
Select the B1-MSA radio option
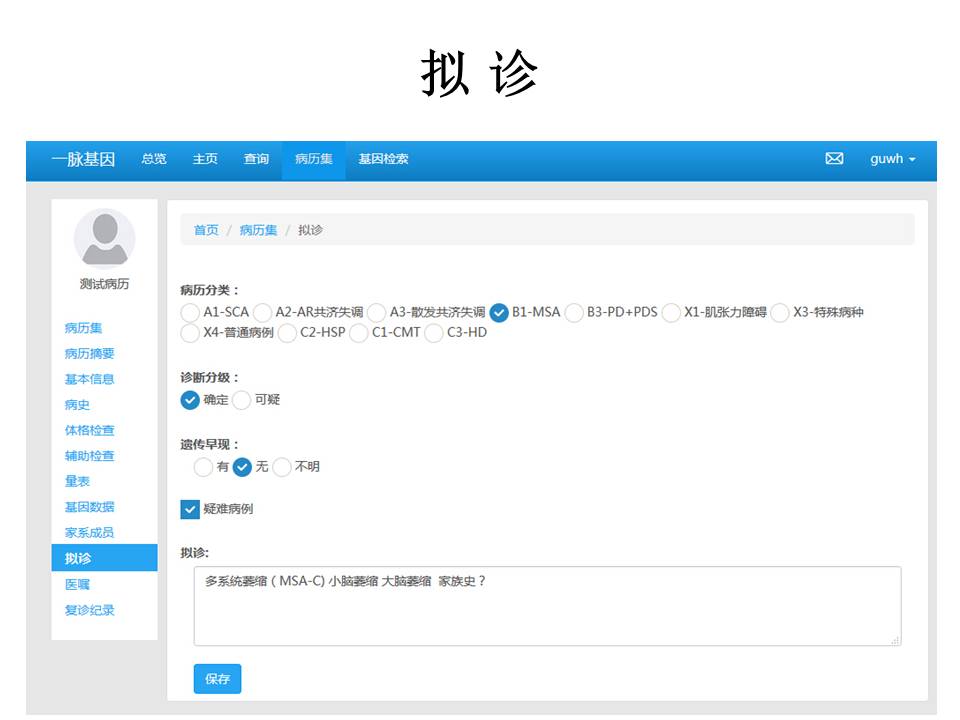tap(499, 312)
